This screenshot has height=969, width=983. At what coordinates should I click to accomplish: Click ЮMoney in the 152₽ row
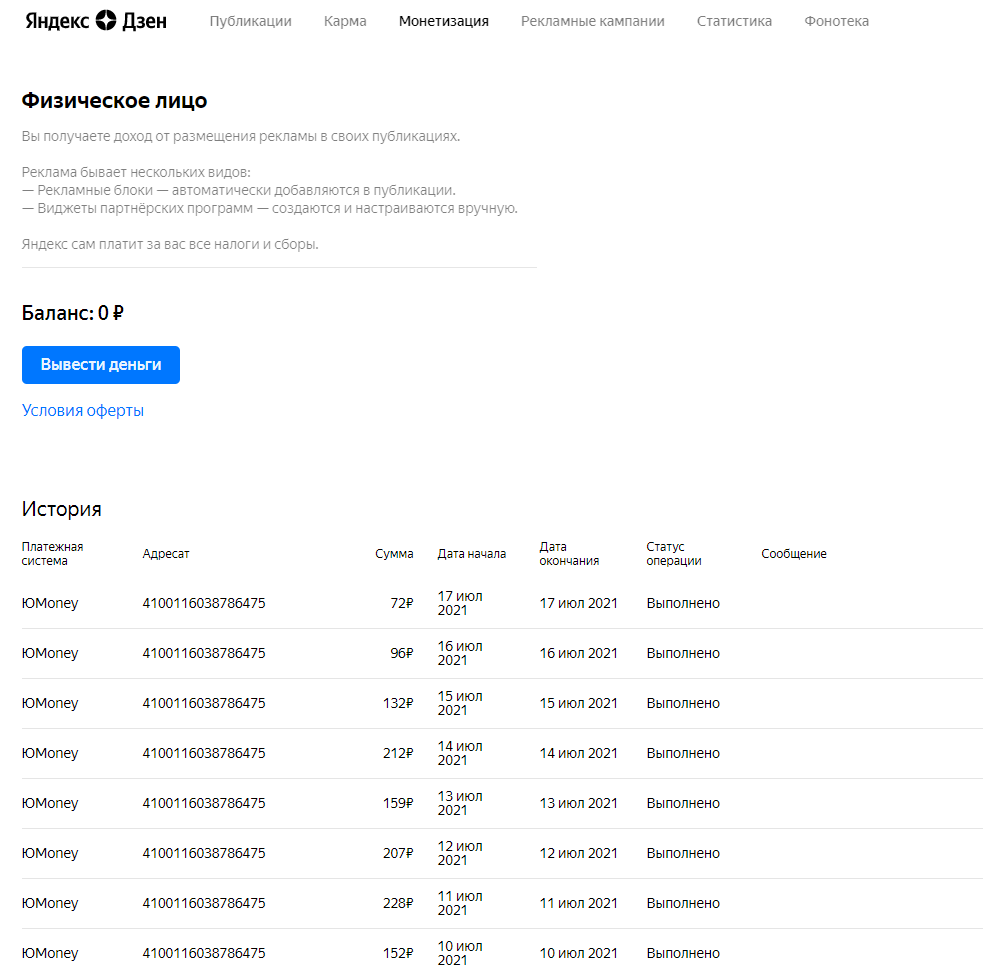[50, 954]
